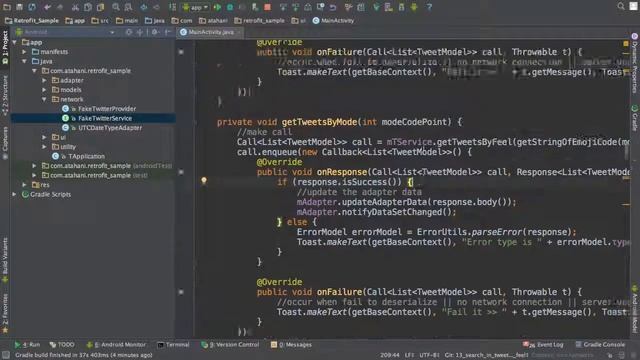Image resolution: width=640 pixels, height=360 pixels.
Task: Collapse the java folder node
Action: [x=24, y=61]
